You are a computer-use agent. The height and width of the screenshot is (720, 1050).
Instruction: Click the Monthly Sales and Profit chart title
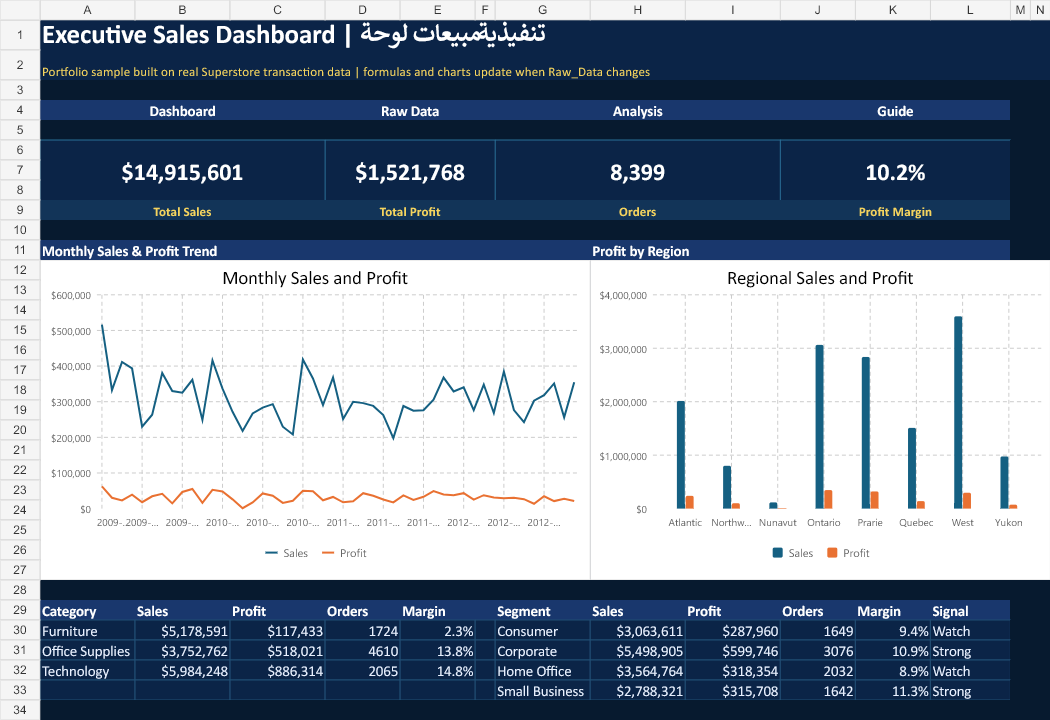315,278
